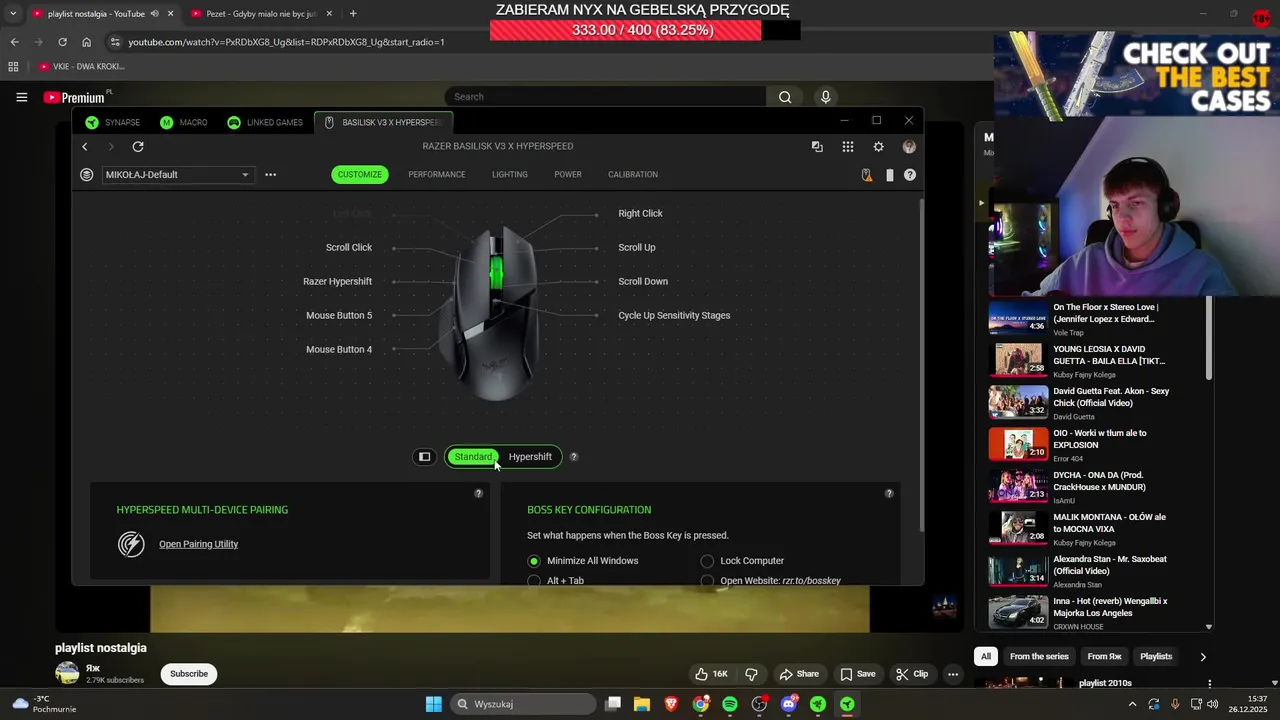Viewport: 1280px width, 720px height.
Task: Save the video to a playlist
Action: point(858,674)
